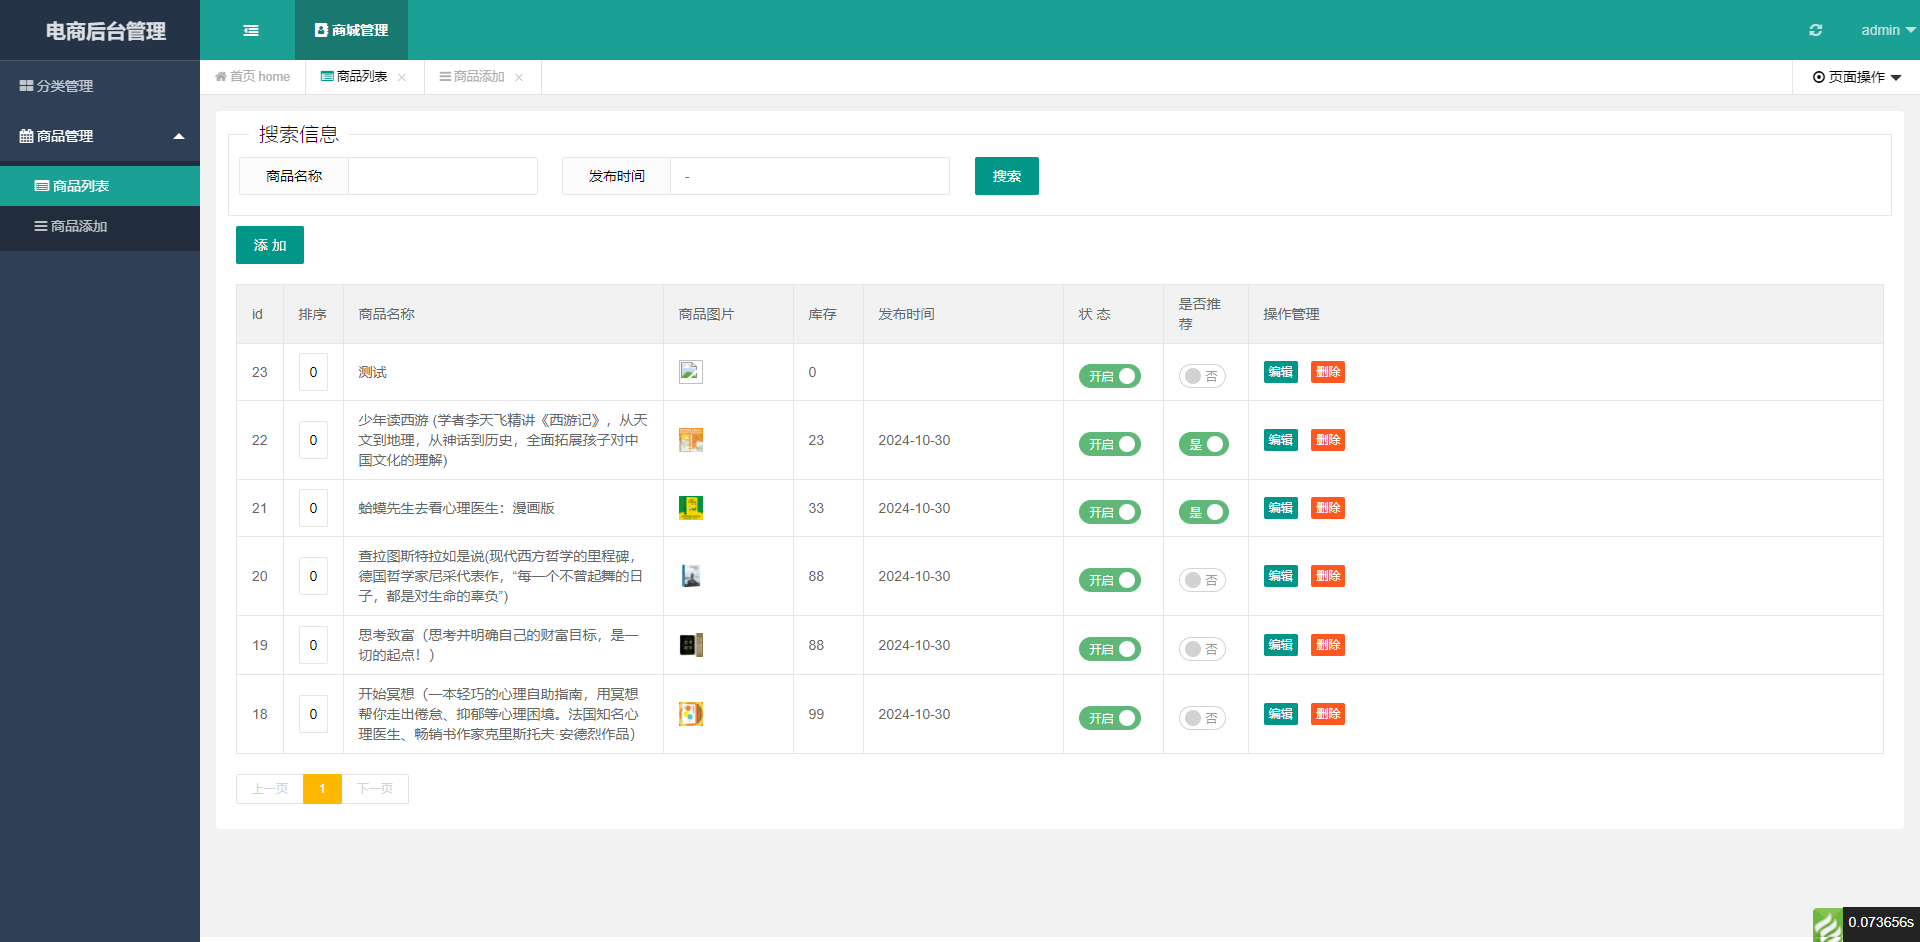Toggle 开启 status for product 20
The image size is (1920, 942).
tap(1110, 580)
